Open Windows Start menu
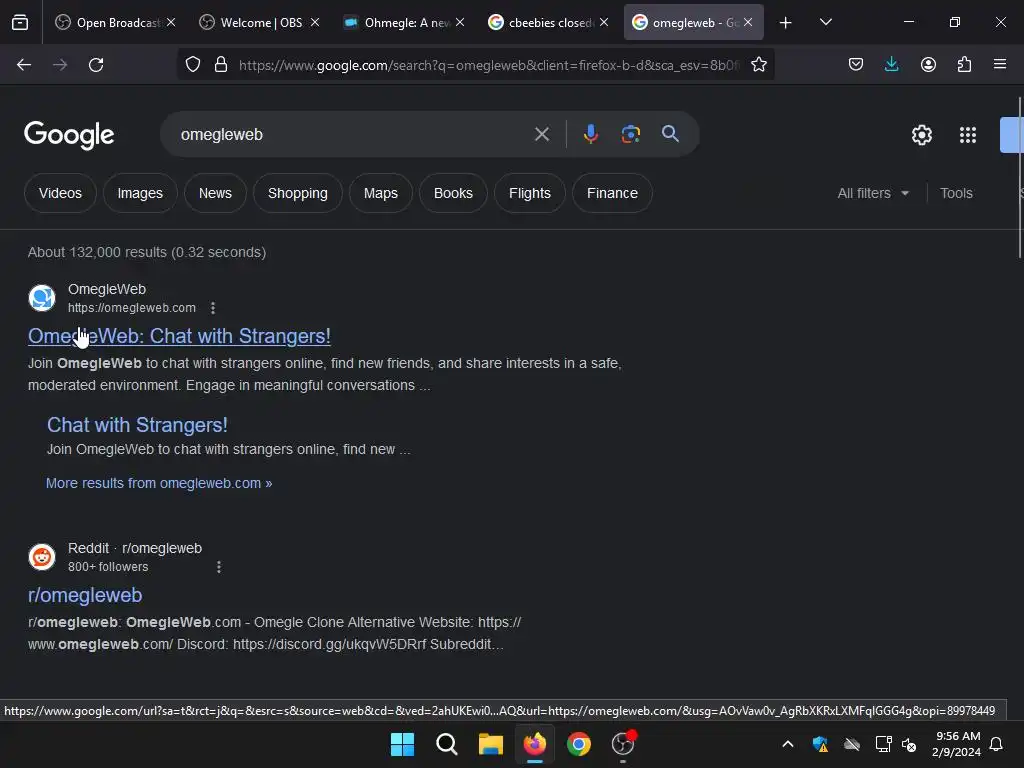Image resolution: width=1024 pixels, height=768 pixels. click(x=402, y=744)
